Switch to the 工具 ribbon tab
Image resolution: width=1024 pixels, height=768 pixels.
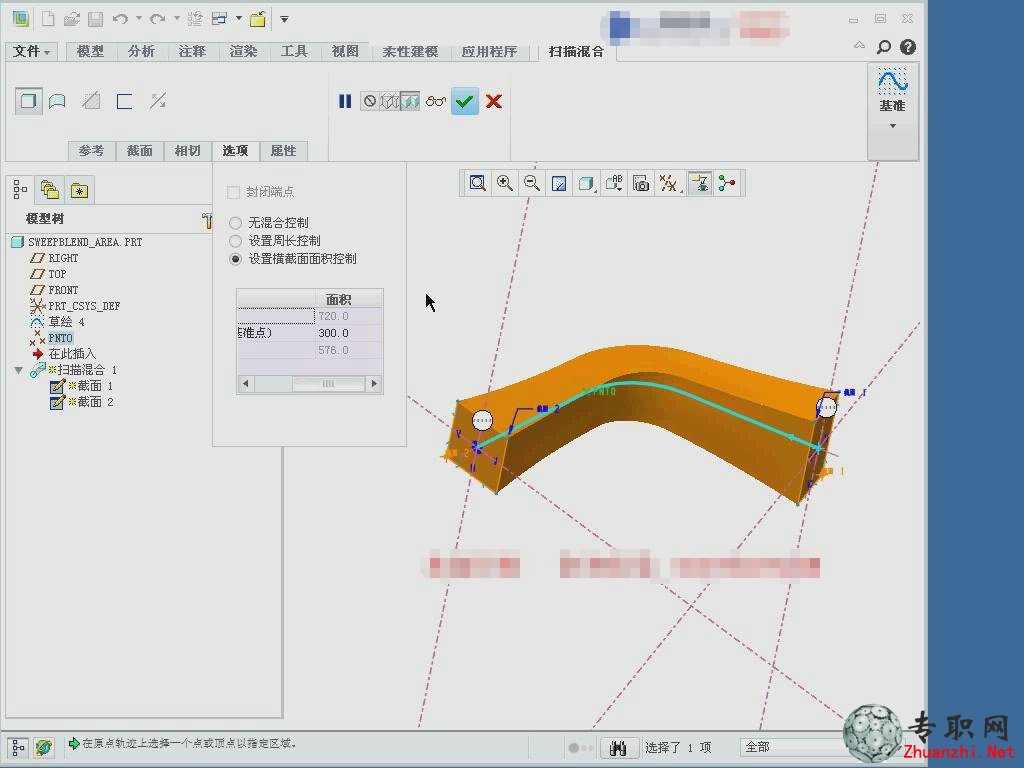click(x=294, y=51)
